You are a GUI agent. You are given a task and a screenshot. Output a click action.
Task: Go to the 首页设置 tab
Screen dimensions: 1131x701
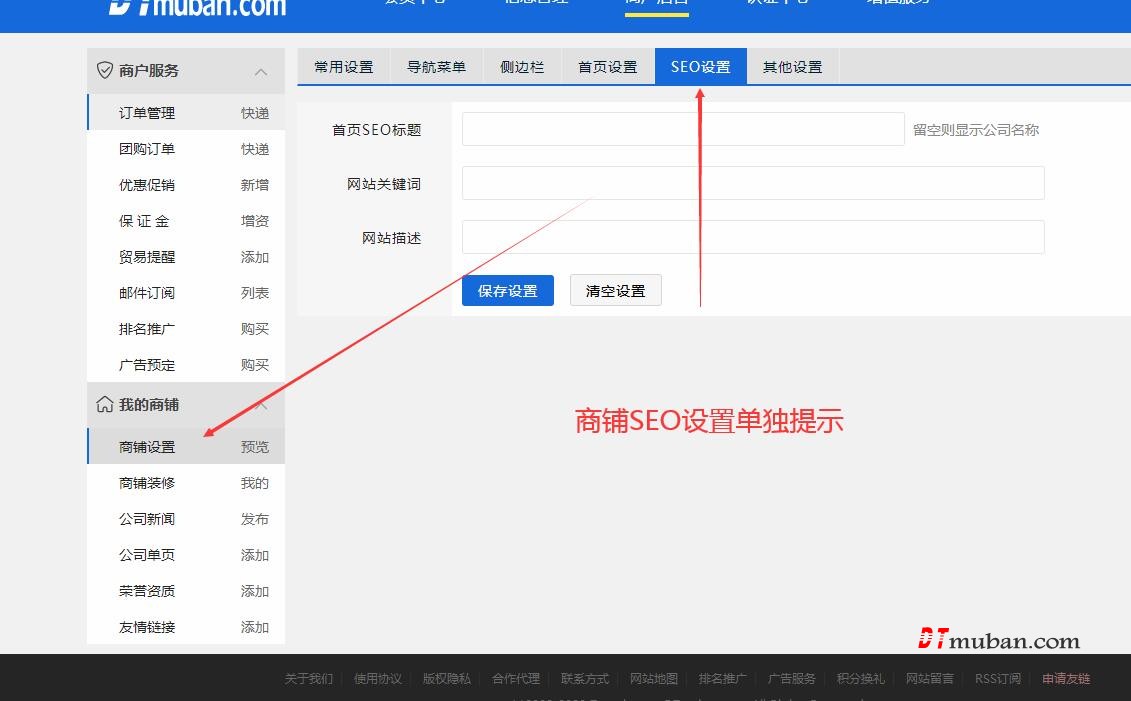tap(607, 67)
